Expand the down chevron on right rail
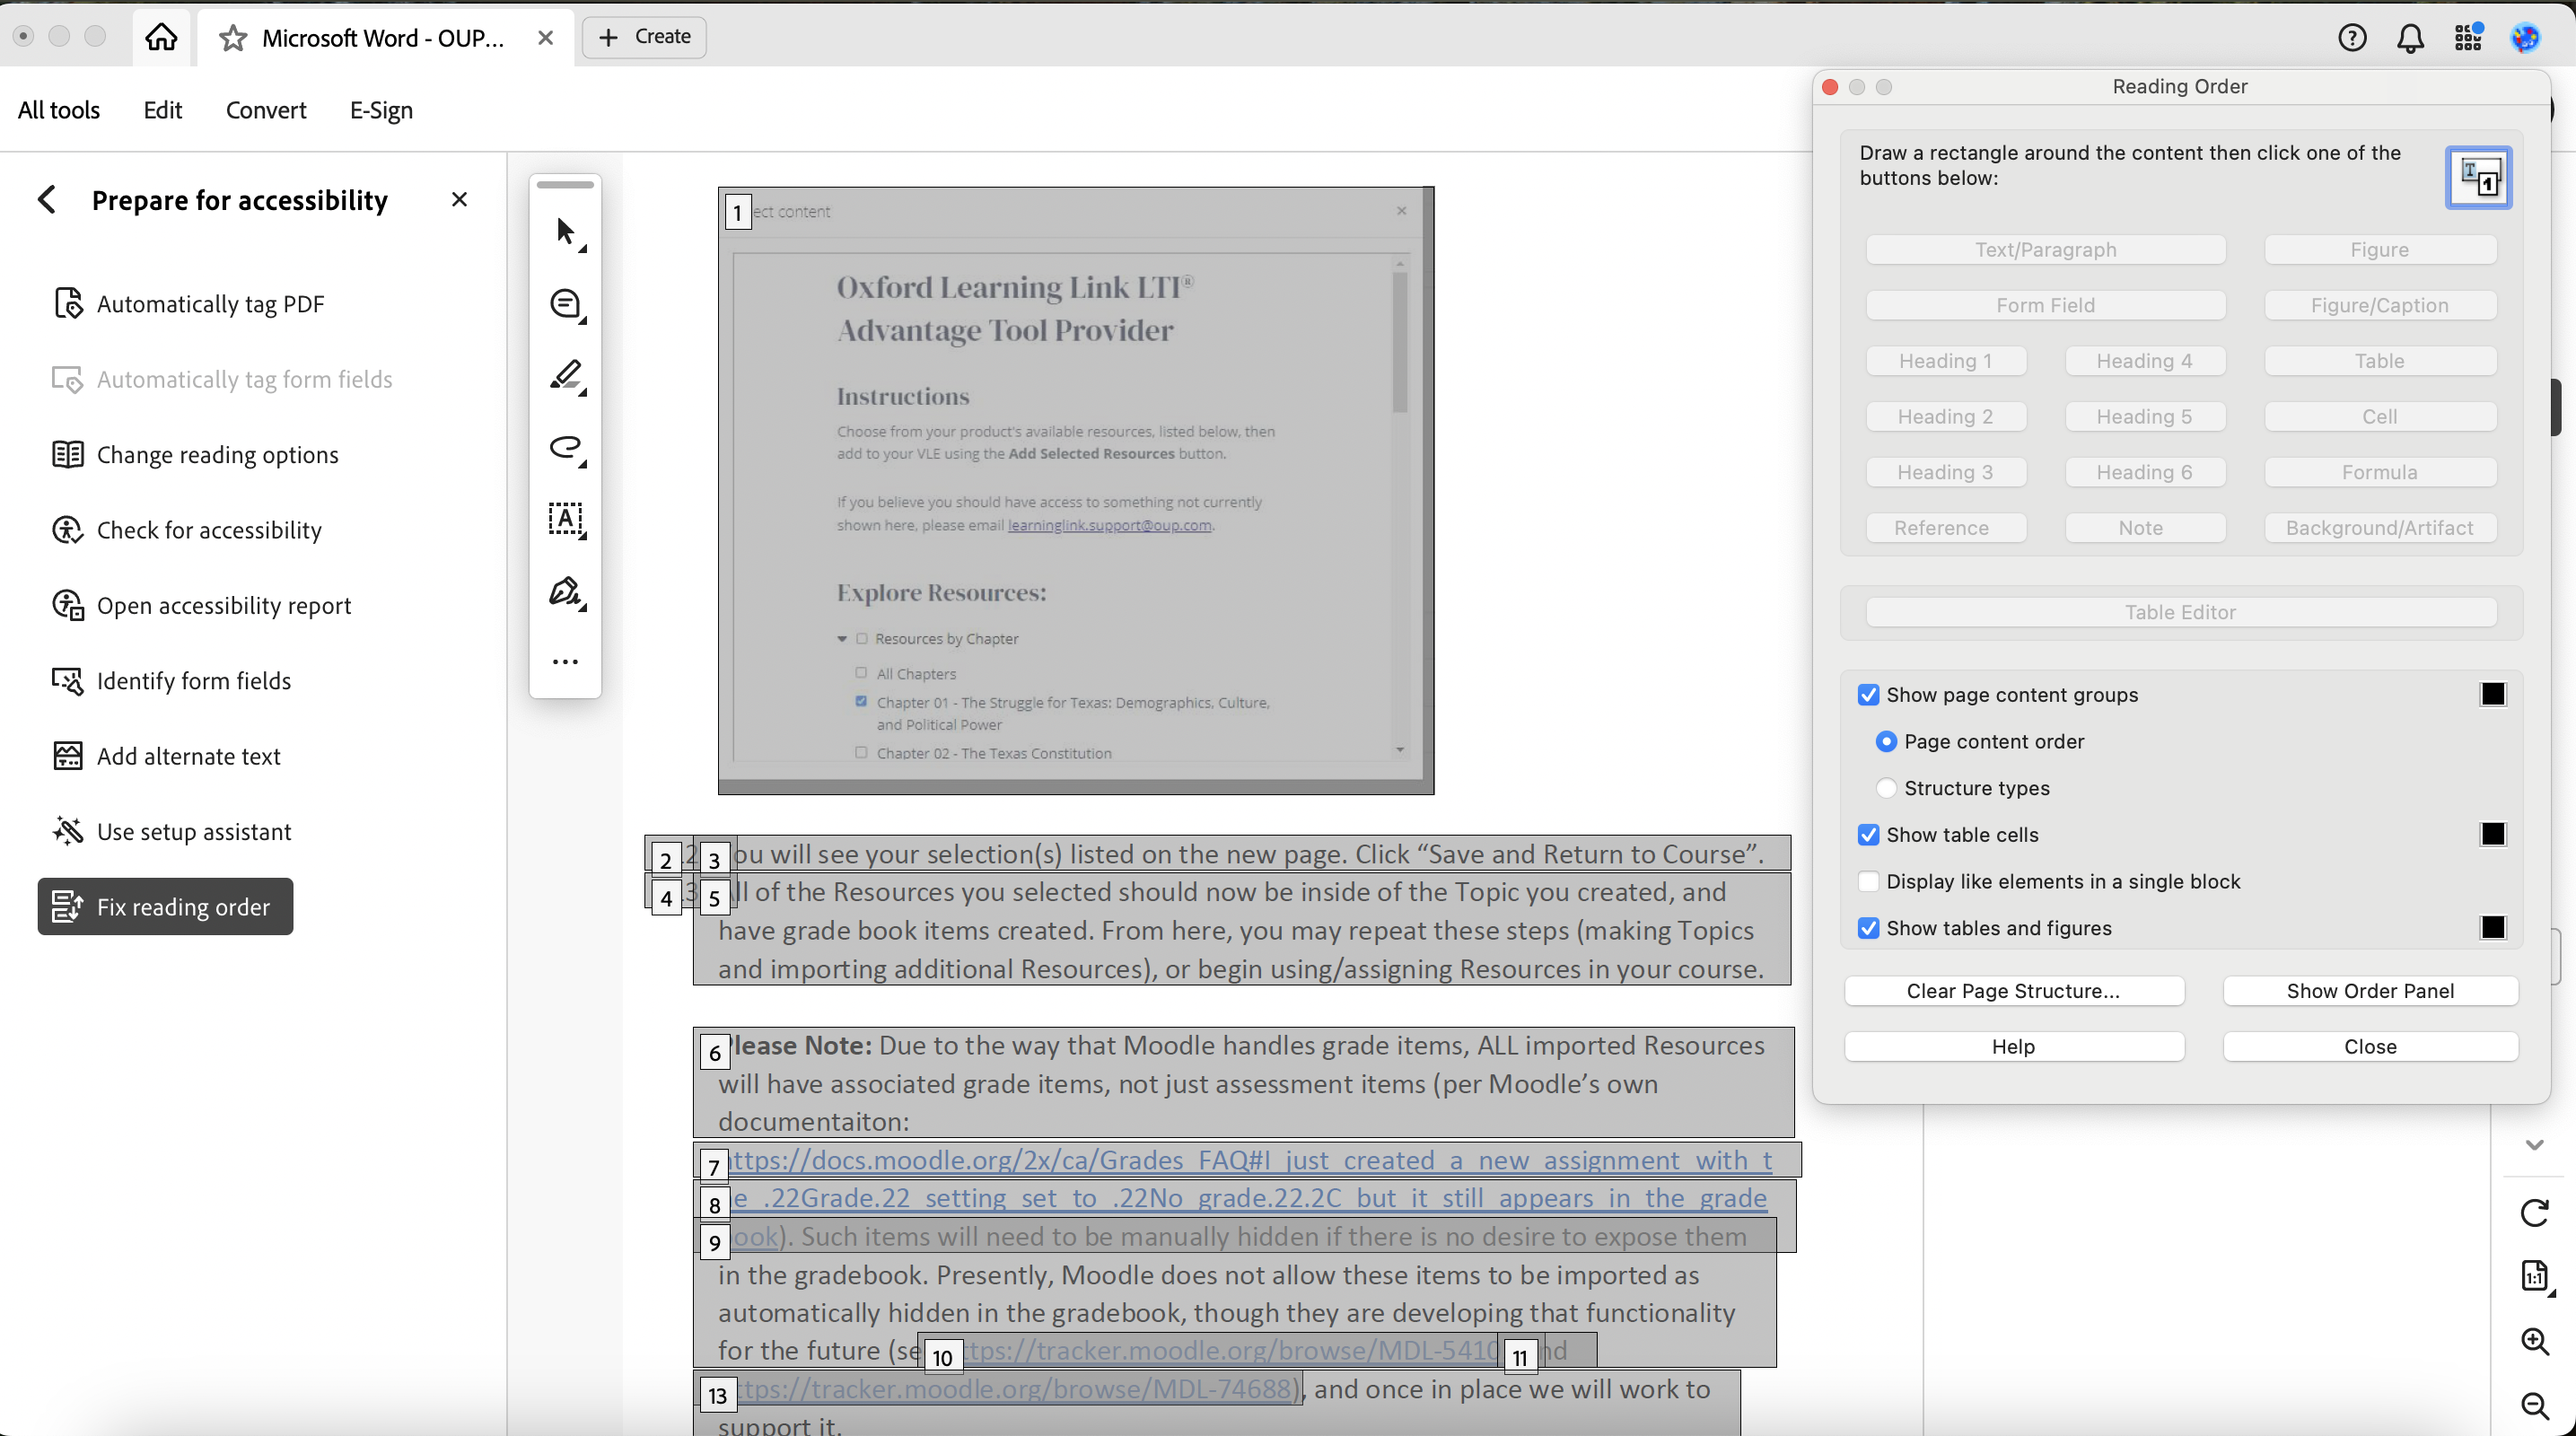Screen dimensions: 2576x1436 point(2534,1145)
